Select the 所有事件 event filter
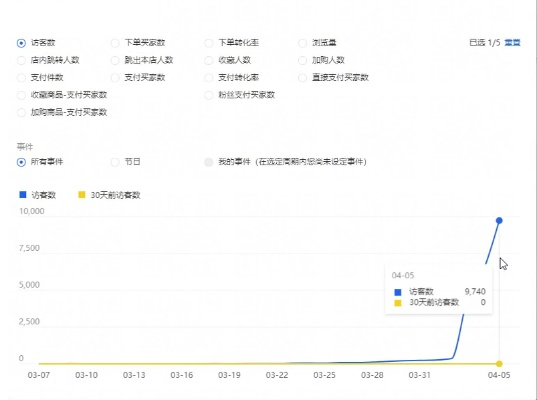Screen dimensions: 537x400 pyautogui.click(x=21, y=162)
